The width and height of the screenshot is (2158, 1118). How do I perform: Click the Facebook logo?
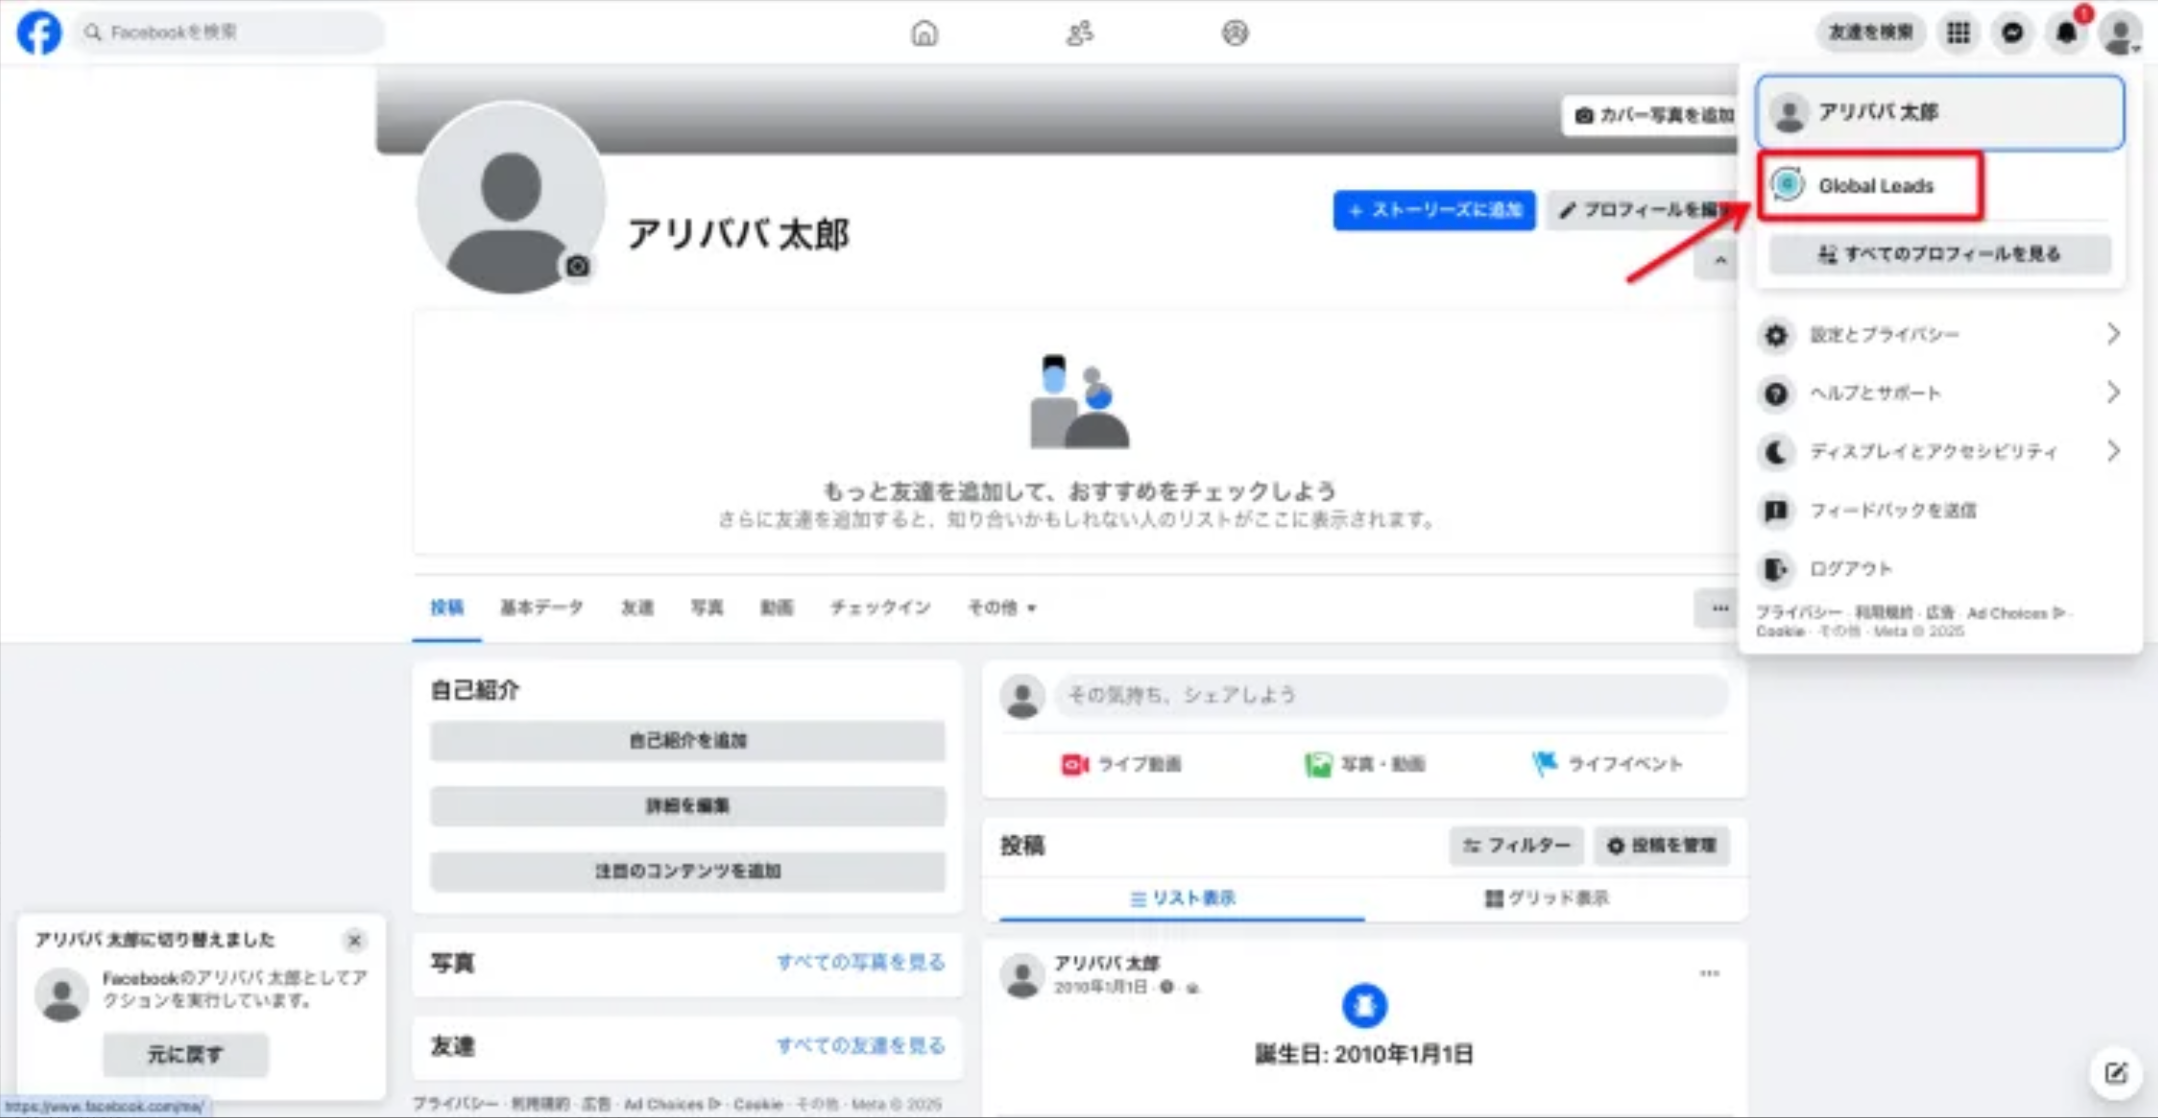[x=39, y=32]
